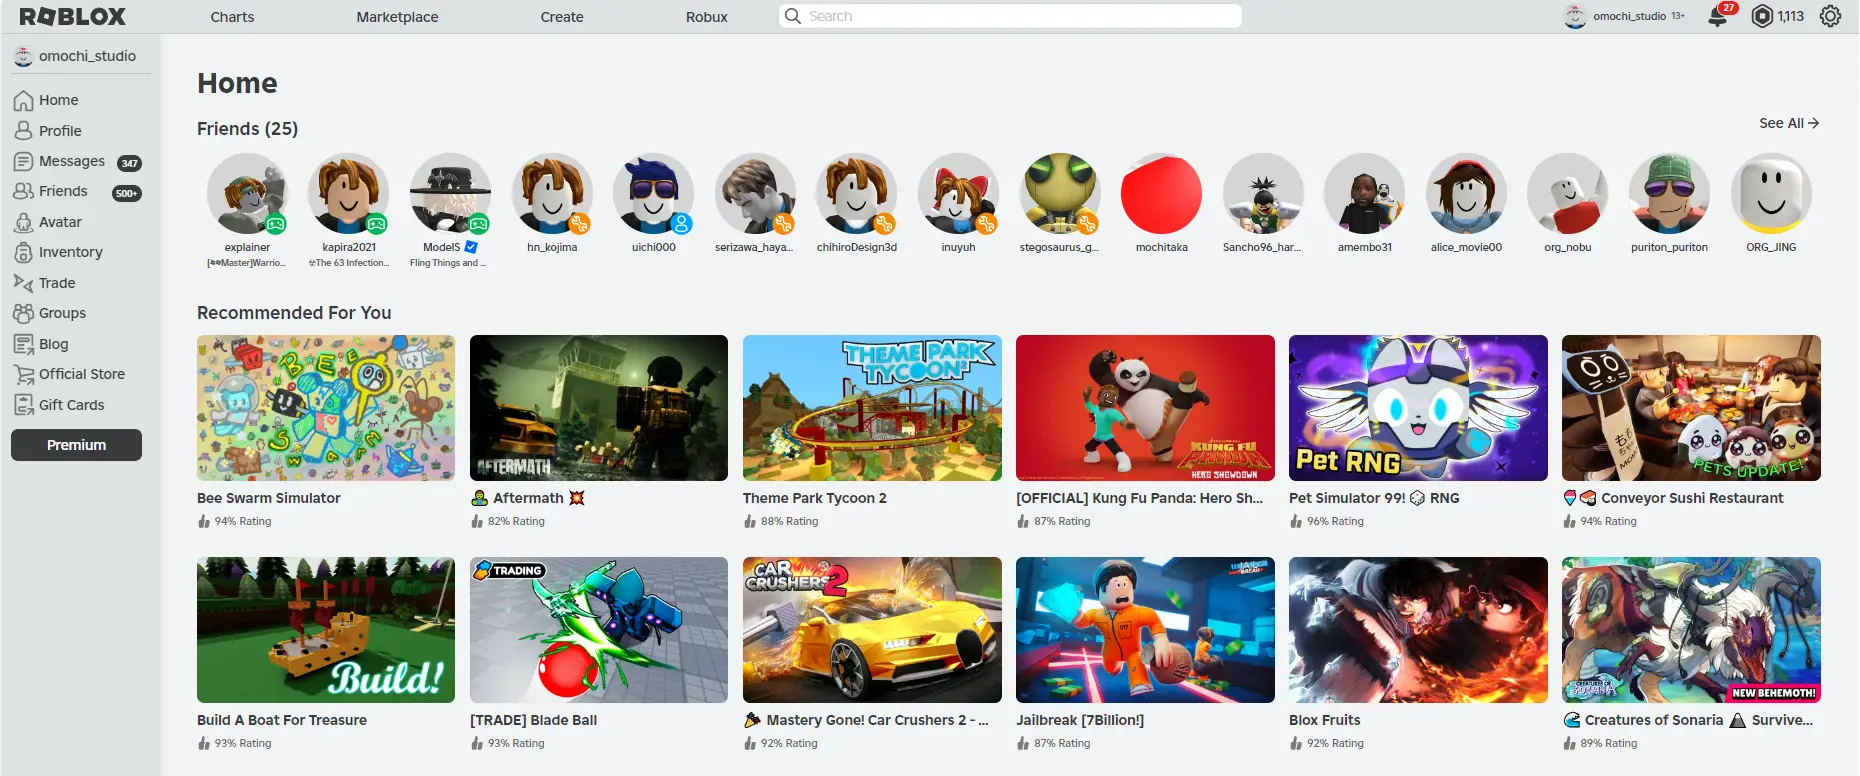Click the Friends (25) heading
The width and height of the screenshot is (1860, 776).
coord(247,129)
